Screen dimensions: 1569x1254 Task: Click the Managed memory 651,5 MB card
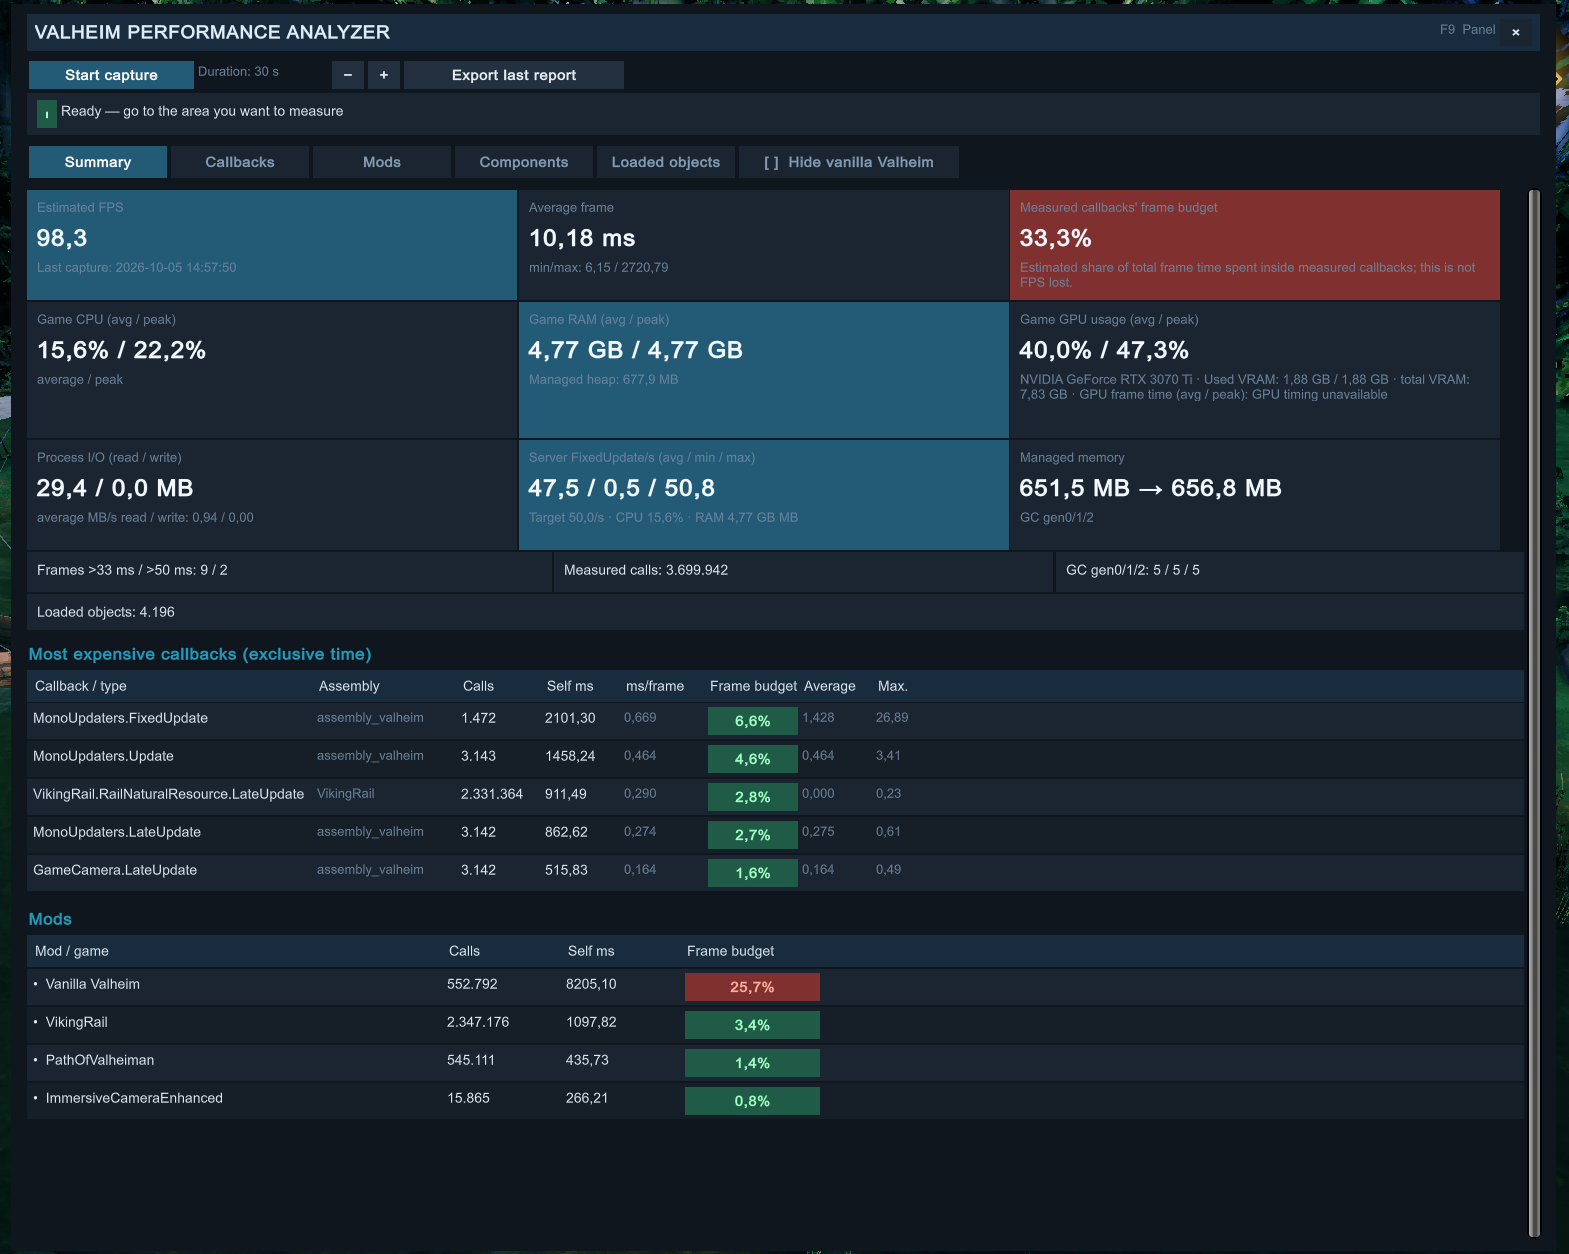click(x=1255, y=495)
